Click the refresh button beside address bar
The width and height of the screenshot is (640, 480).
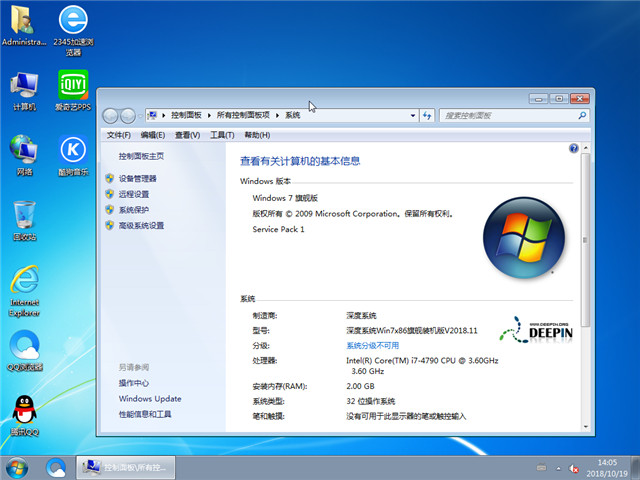point(427,116)
